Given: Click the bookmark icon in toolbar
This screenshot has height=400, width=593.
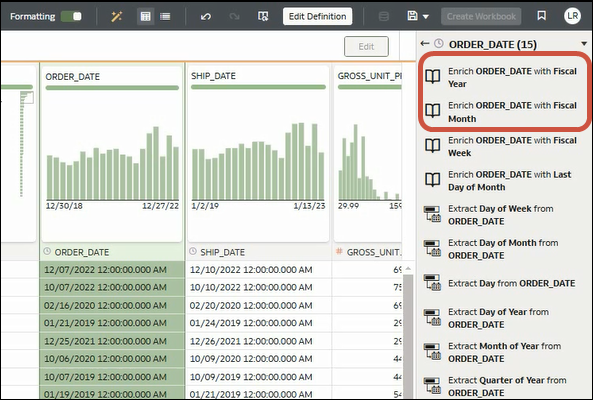Looking at the screenshot, I should (542, 16).
